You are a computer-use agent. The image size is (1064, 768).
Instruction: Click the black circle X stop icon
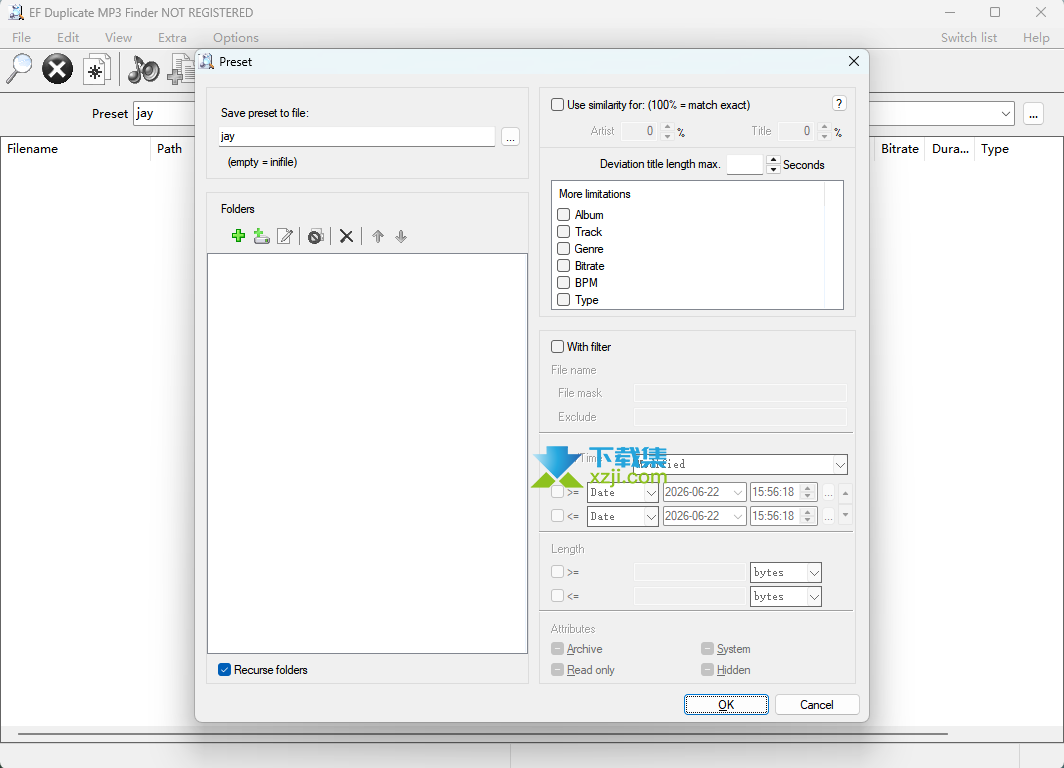click(58, 69)
